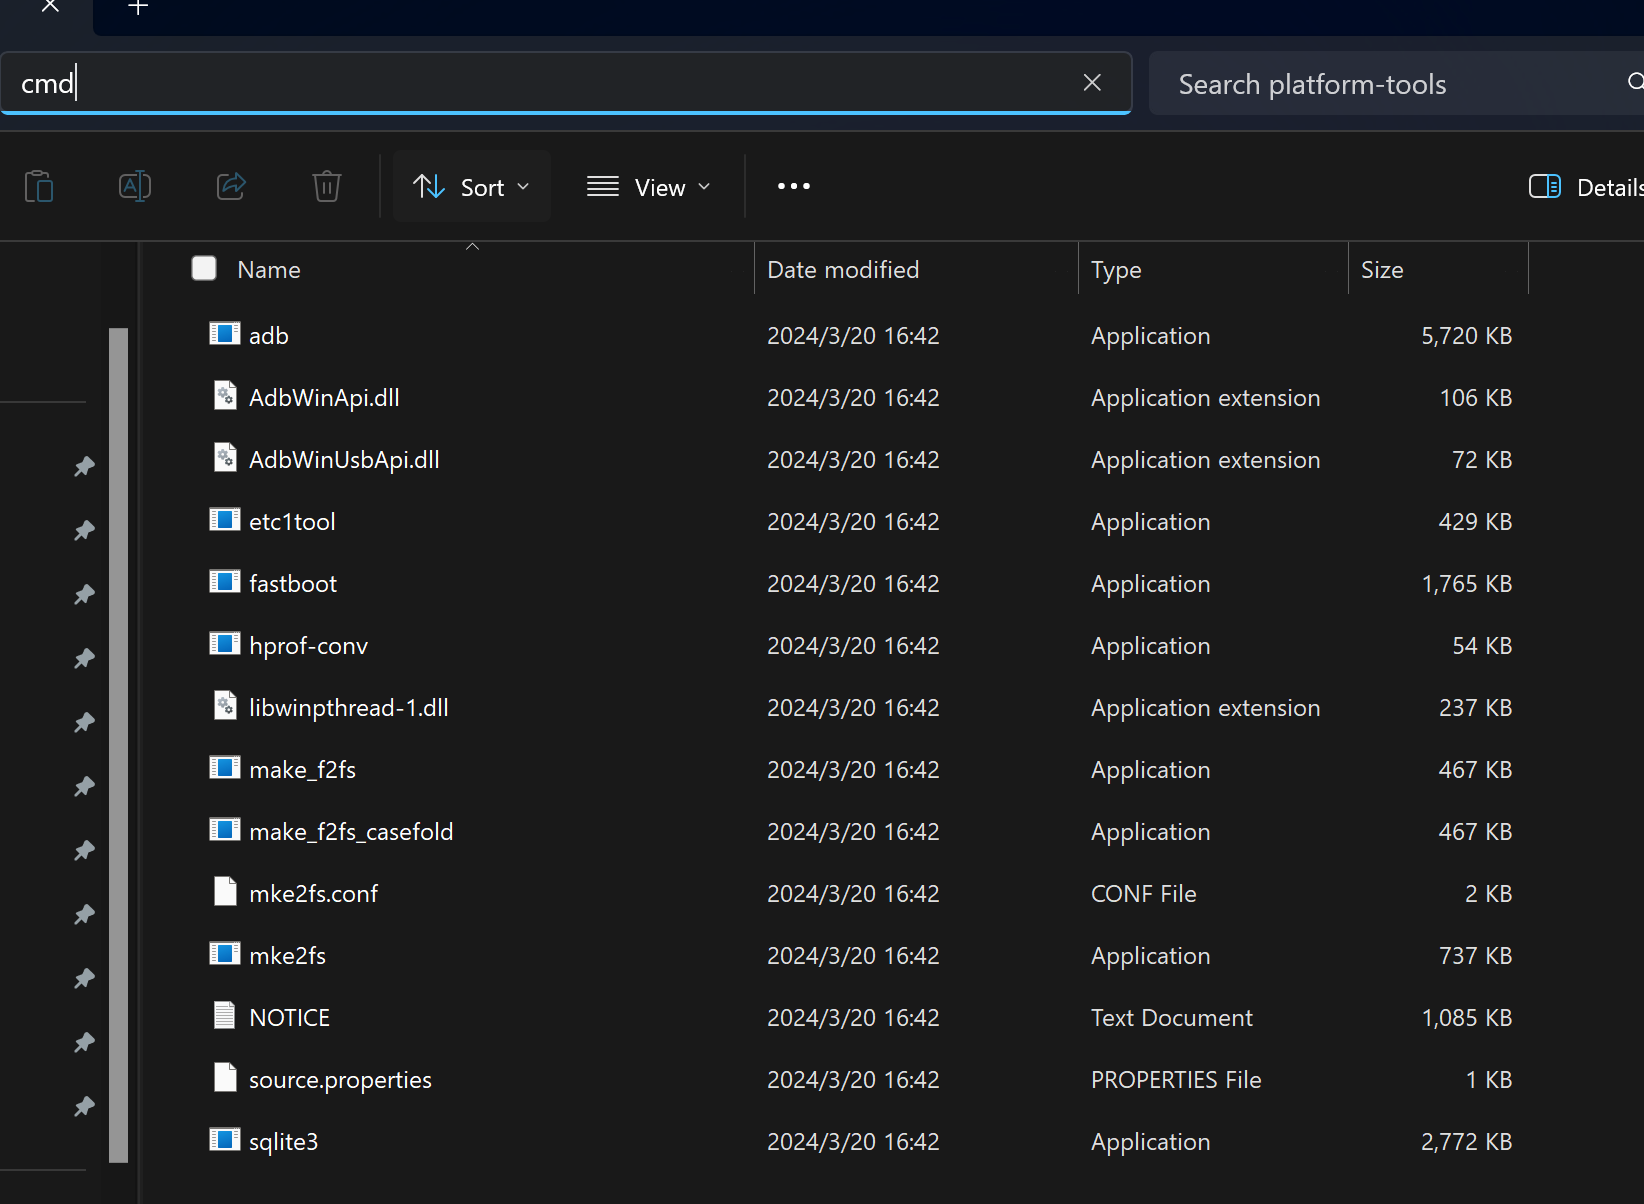Click the adb application icon

225,334
